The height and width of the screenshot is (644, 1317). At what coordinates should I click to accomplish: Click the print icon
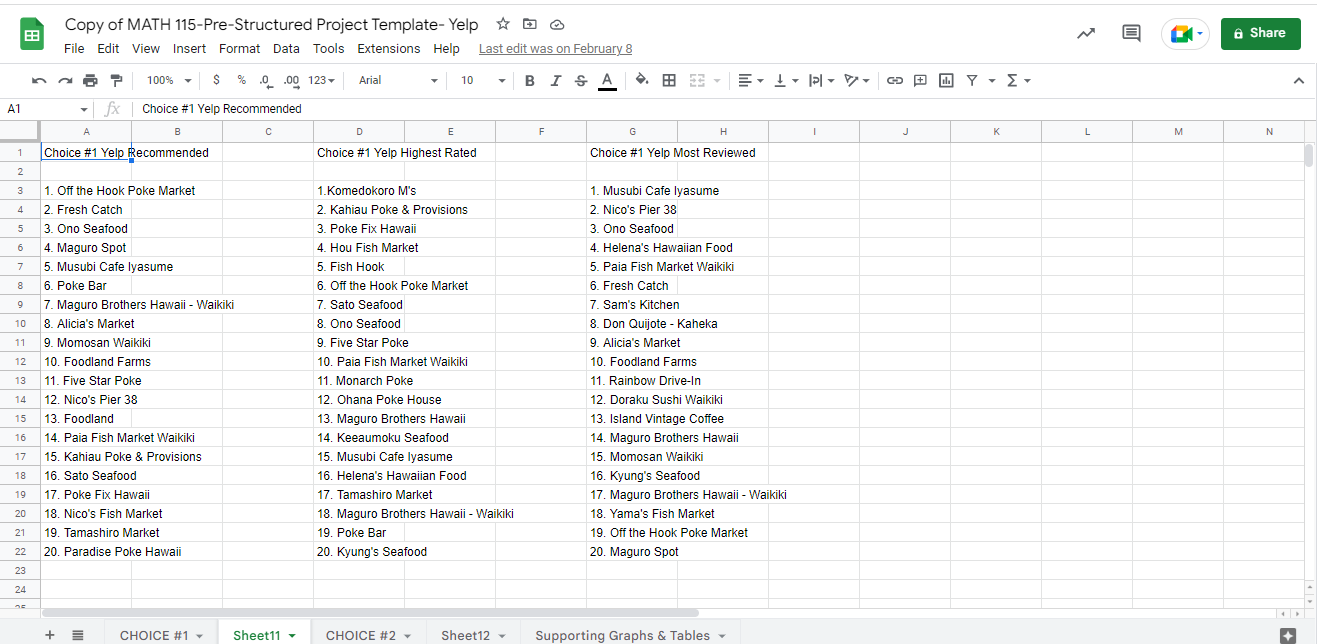point(91,80)
